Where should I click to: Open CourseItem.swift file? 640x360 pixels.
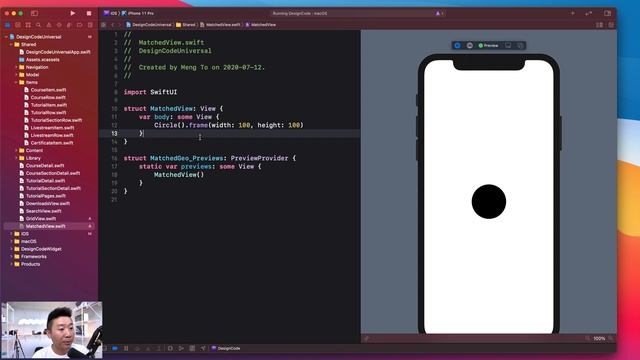(x=45, y=90)
